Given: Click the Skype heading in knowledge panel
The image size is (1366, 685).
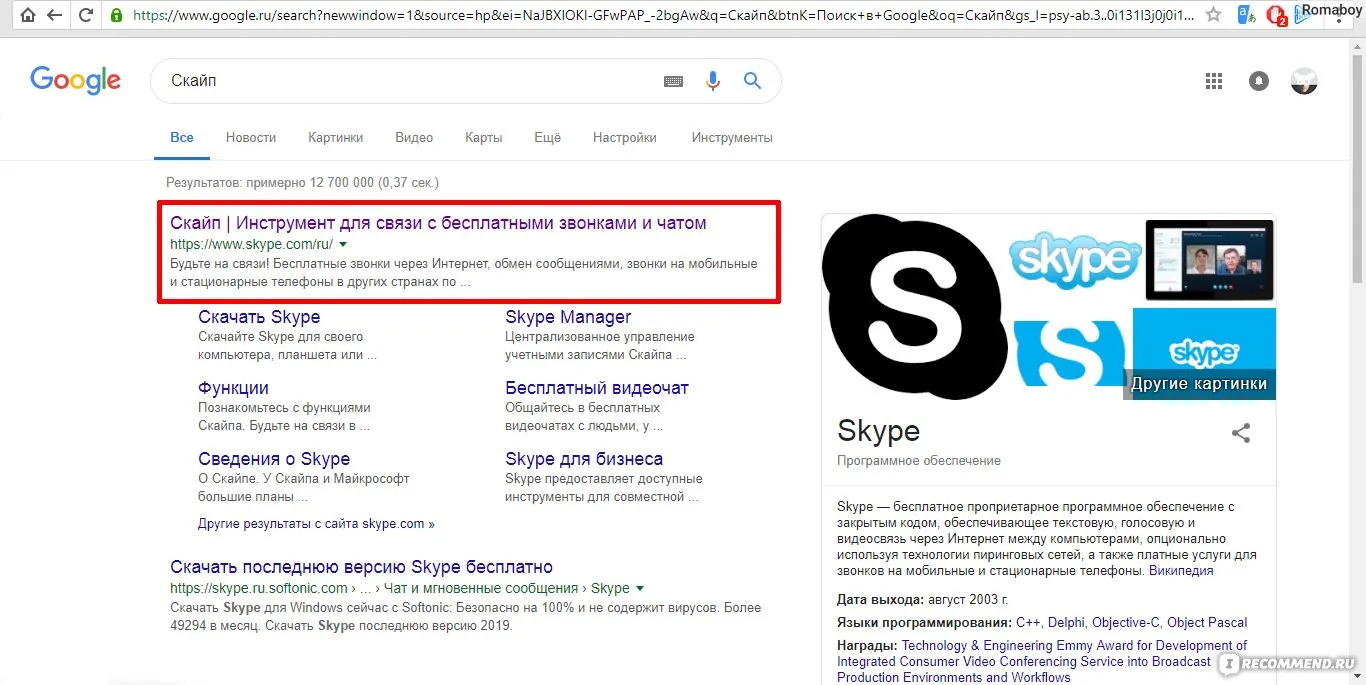Looking at the screenshot, I should click(x=878, y=430).
